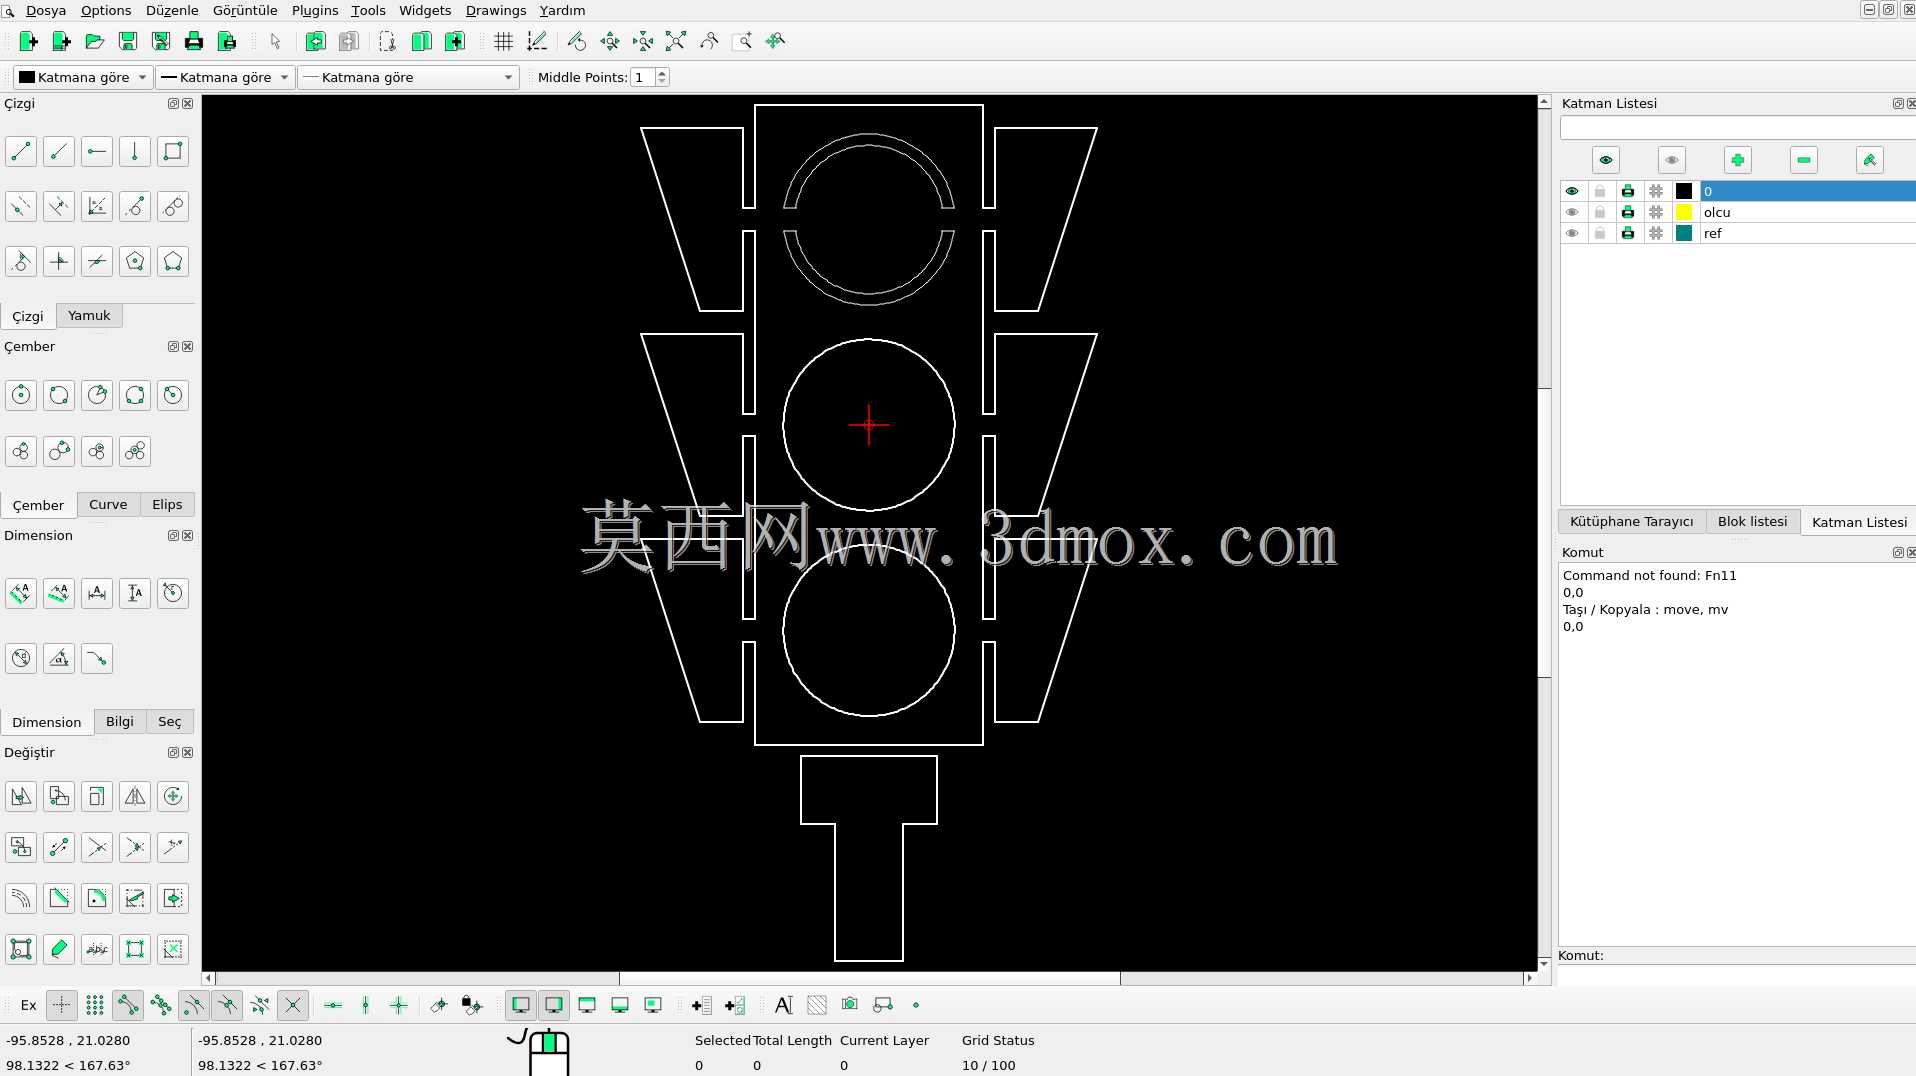Select the Vertical line tool

[135, 152]
